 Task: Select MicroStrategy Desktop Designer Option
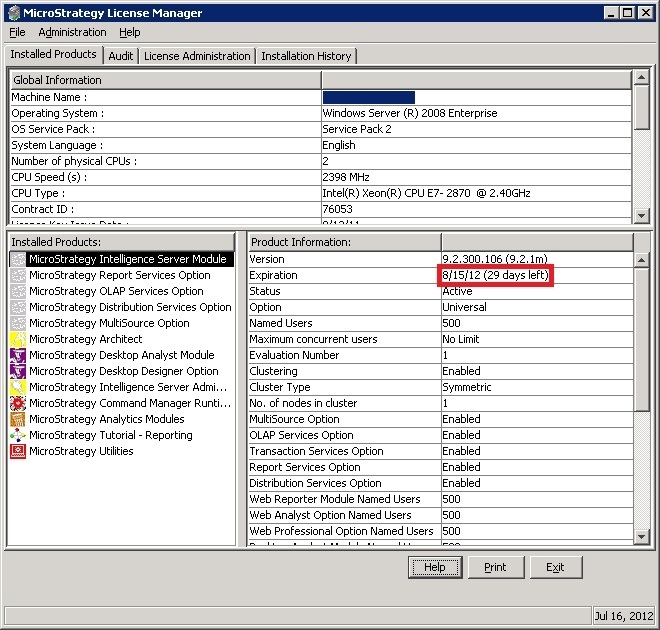[x=122, y=371]
